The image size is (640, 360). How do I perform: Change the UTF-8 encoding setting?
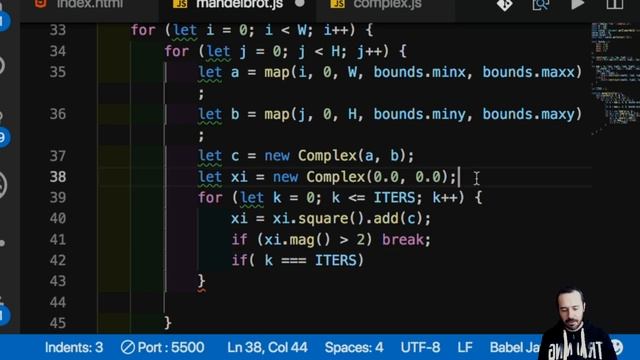(x=420, y=347)
